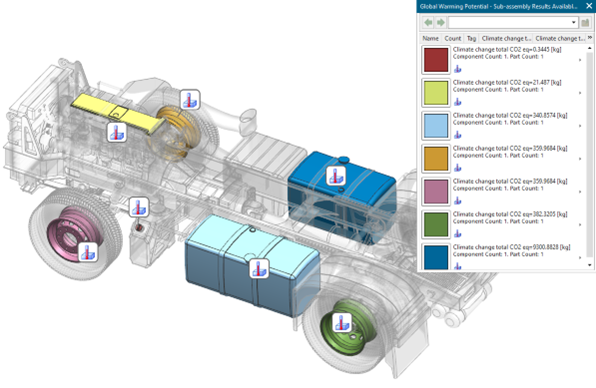Viewport: 596px width, 388px height.
Task: Click the marker icon in the 21.487 kg row
Action: (458, 102)
